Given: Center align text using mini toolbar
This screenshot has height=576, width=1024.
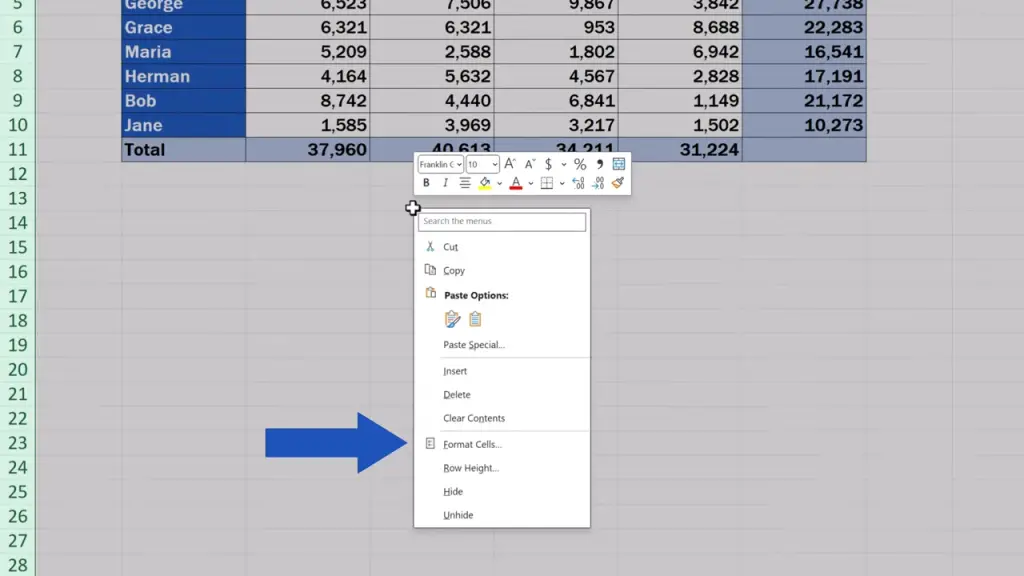Looking at the screenshot, I should [465, 183].
